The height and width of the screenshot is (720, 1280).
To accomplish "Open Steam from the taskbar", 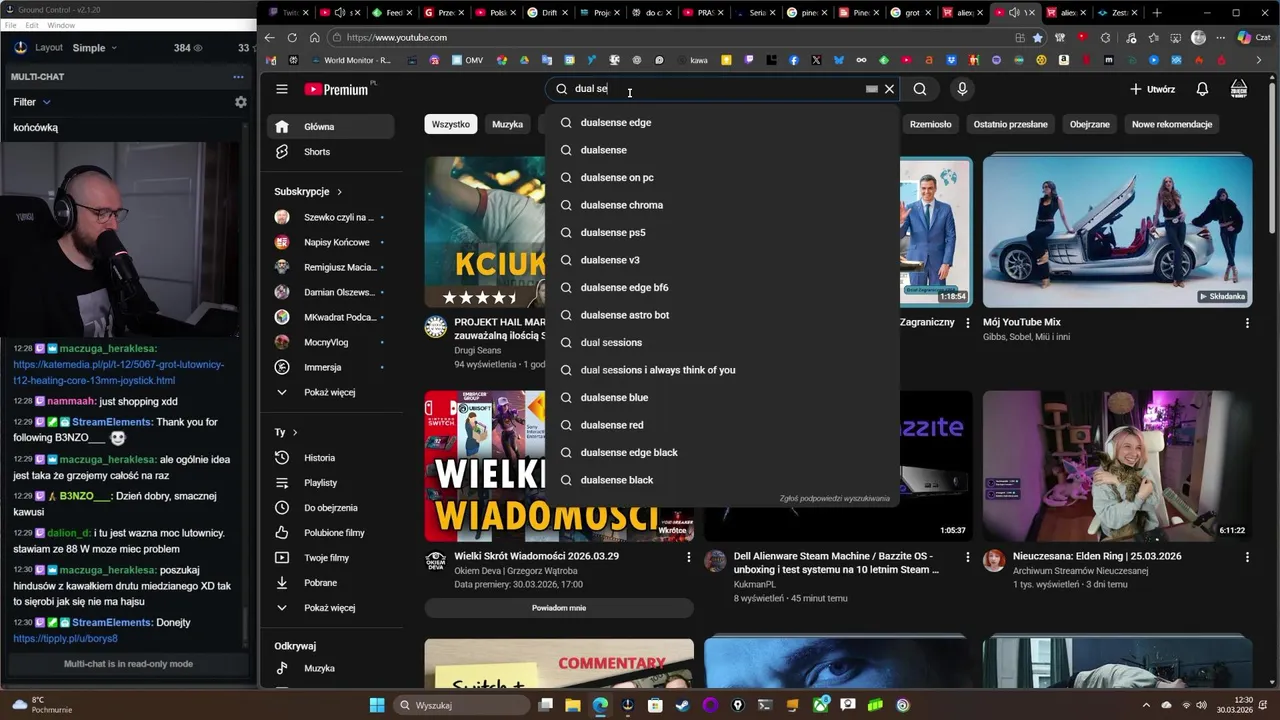I will pos(682,705).
